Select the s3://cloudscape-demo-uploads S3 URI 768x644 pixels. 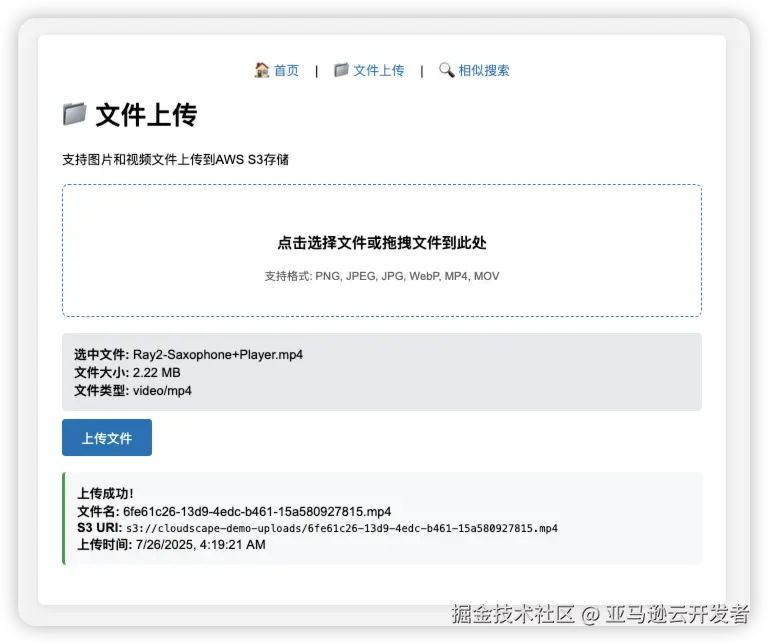pos(342,528)
